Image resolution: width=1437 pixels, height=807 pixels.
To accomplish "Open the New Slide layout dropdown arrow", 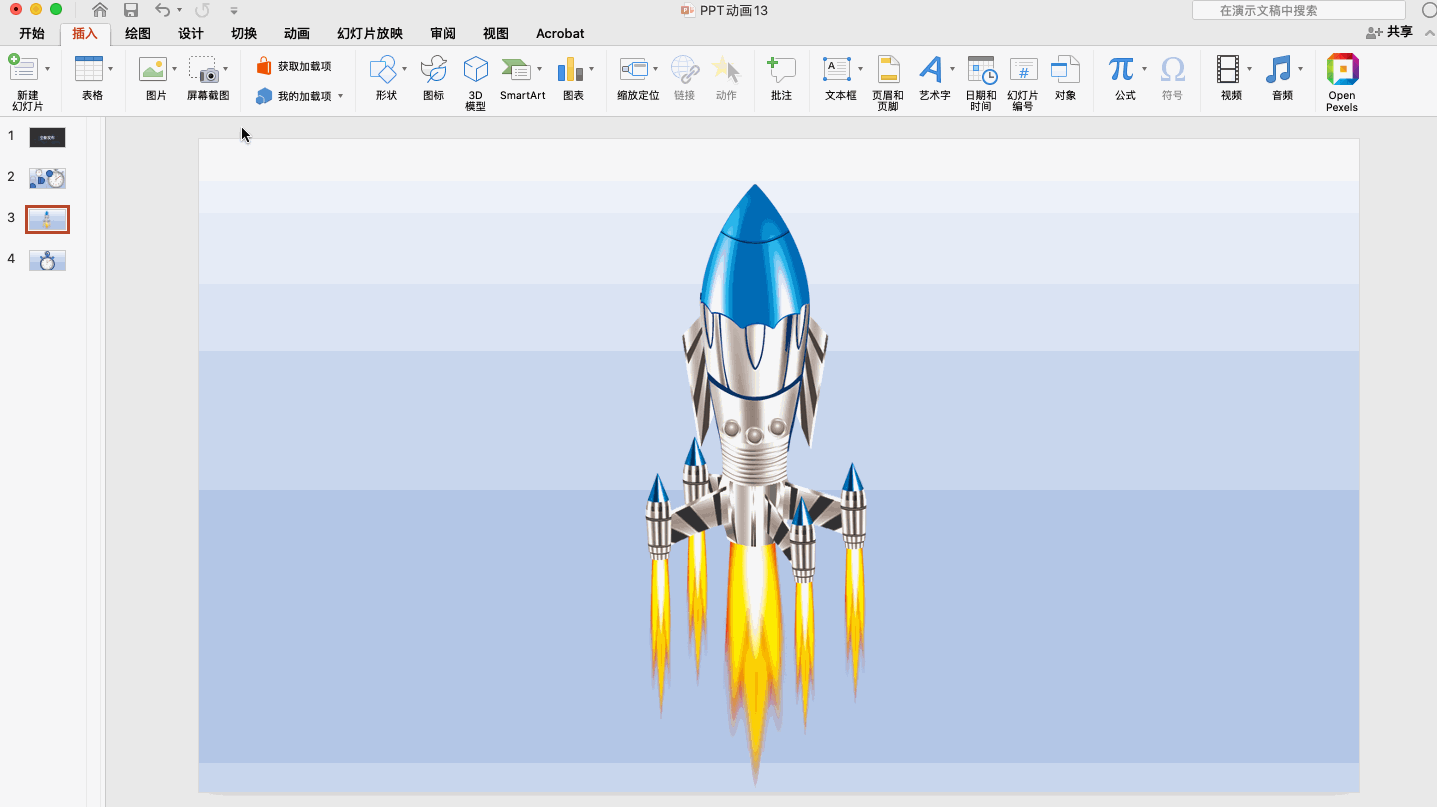I will coord(47,69).
